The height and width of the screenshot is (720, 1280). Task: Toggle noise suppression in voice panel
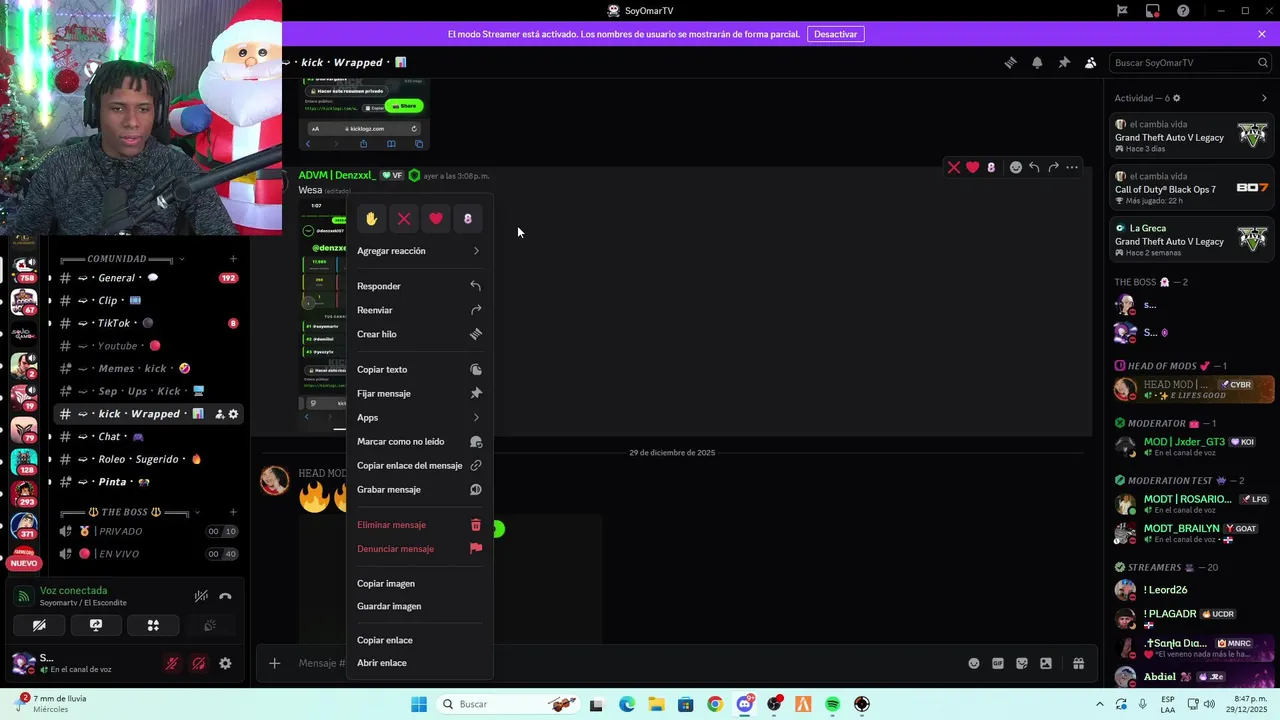(x=201, y=596)
